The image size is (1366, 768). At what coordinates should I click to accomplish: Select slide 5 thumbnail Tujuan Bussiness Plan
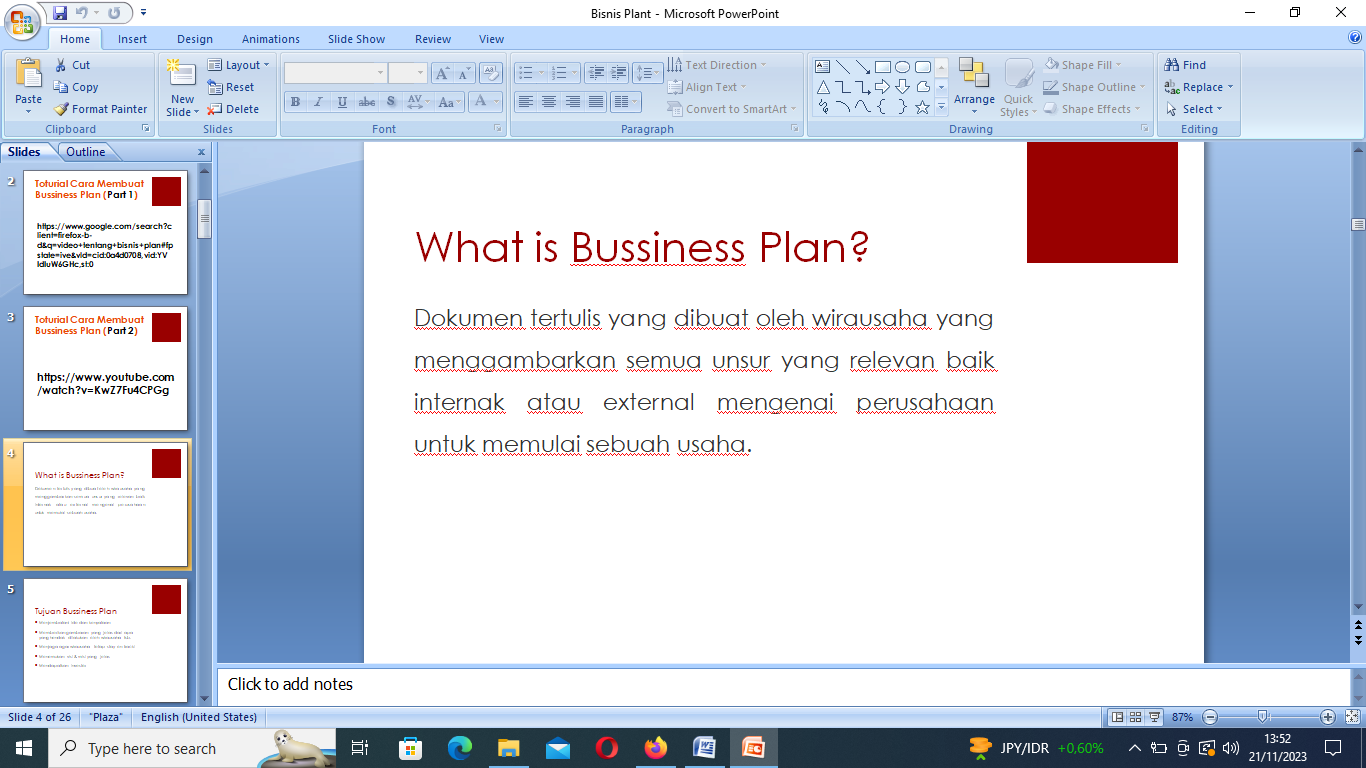click(105, 640)
